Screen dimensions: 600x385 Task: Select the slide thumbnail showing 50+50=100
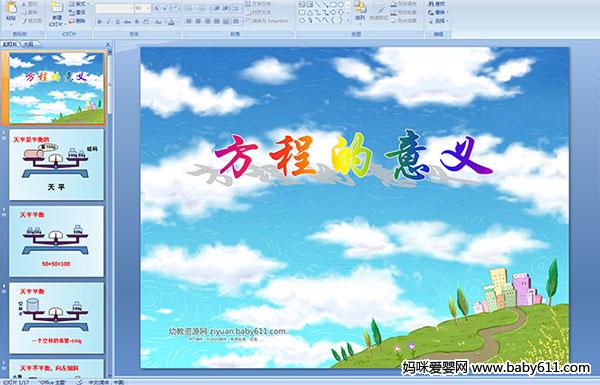point(56,241)
